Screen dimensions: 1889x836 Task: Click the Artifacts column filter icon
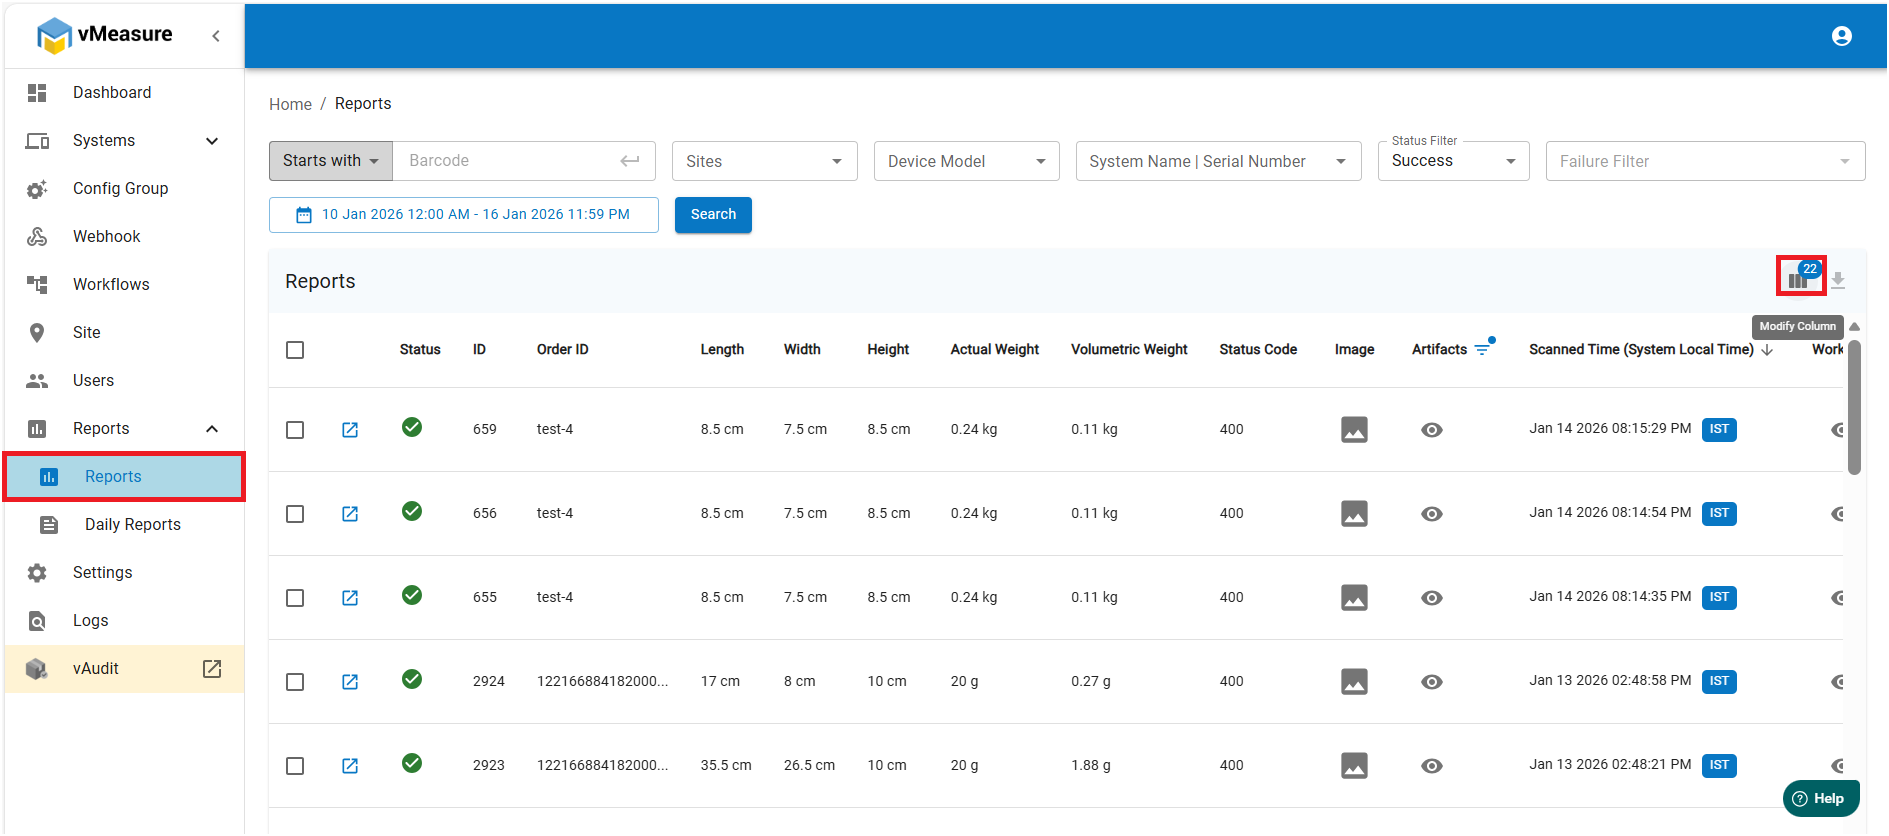pos(1482,349)
